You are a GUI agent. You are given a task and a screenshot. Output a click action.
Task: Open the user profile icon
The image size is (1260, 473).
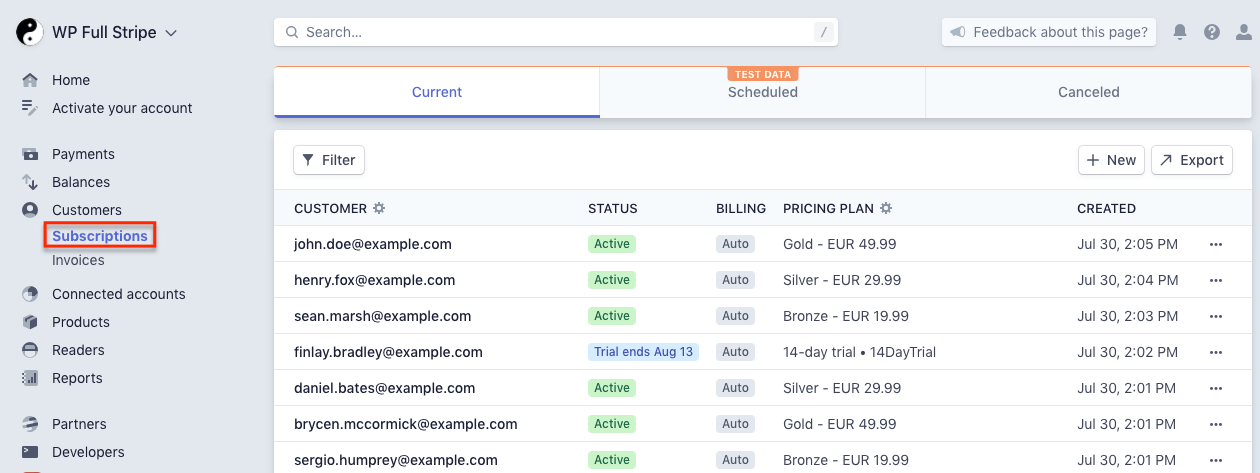[x=1243, y=32]
